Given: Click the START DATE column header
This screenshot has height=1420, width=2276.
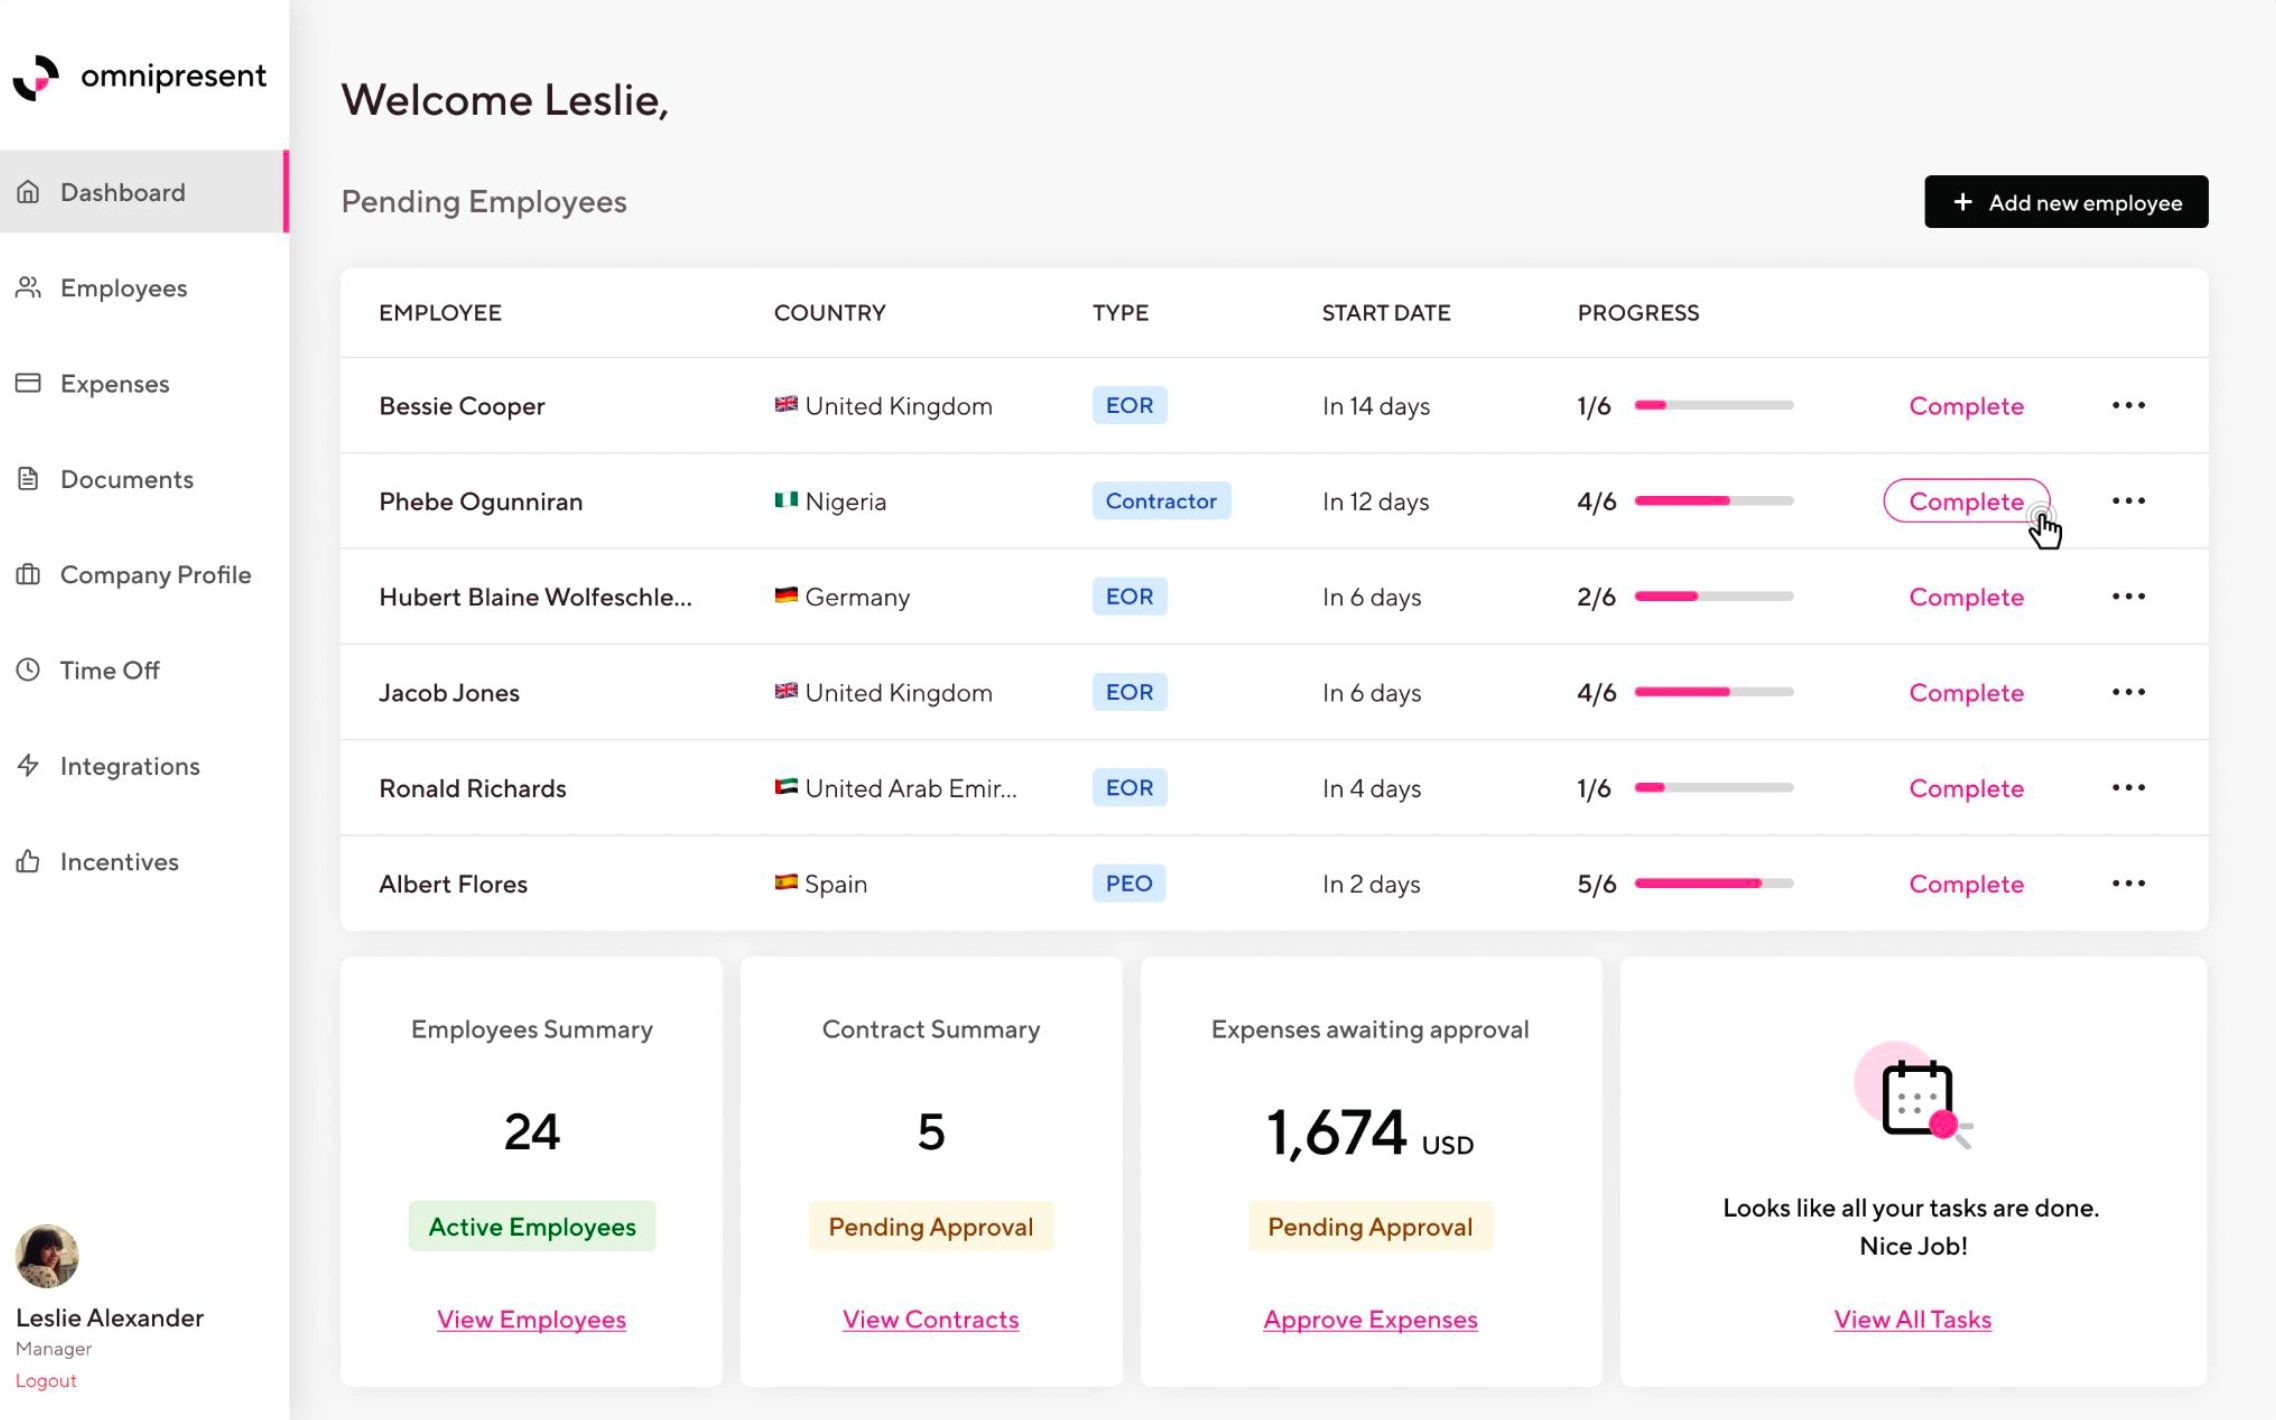Looking at the screenshot, I should click(1386, 312).
